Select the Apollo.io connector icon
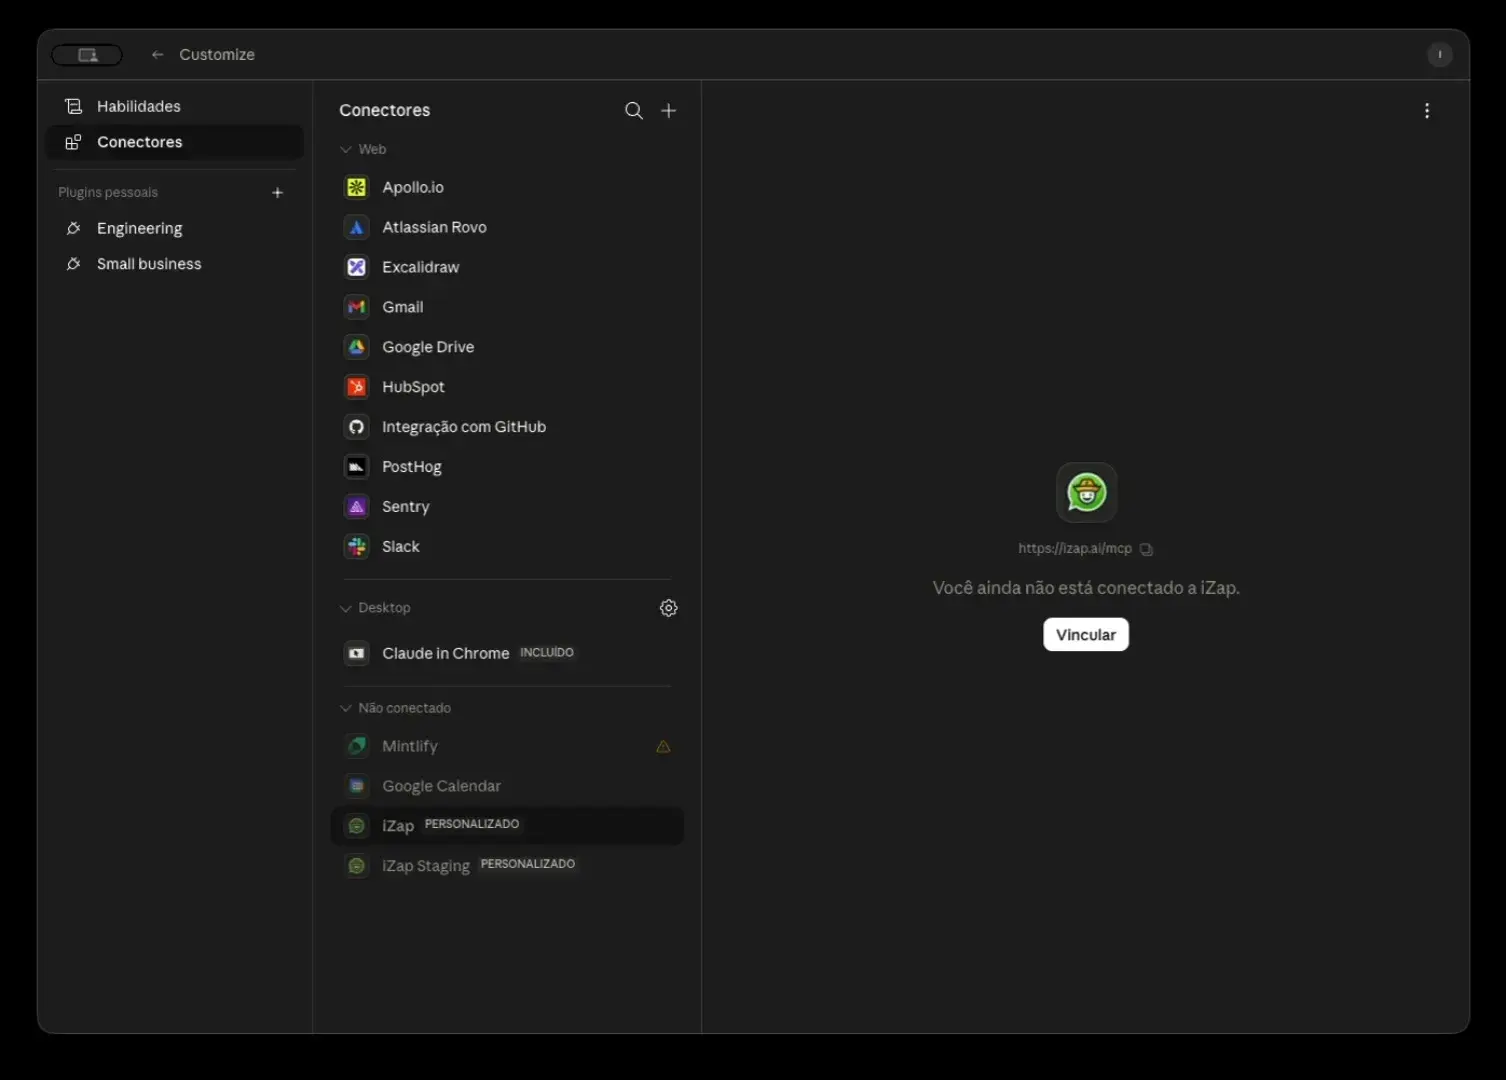 pyautogui.click(x=357, y=187)
